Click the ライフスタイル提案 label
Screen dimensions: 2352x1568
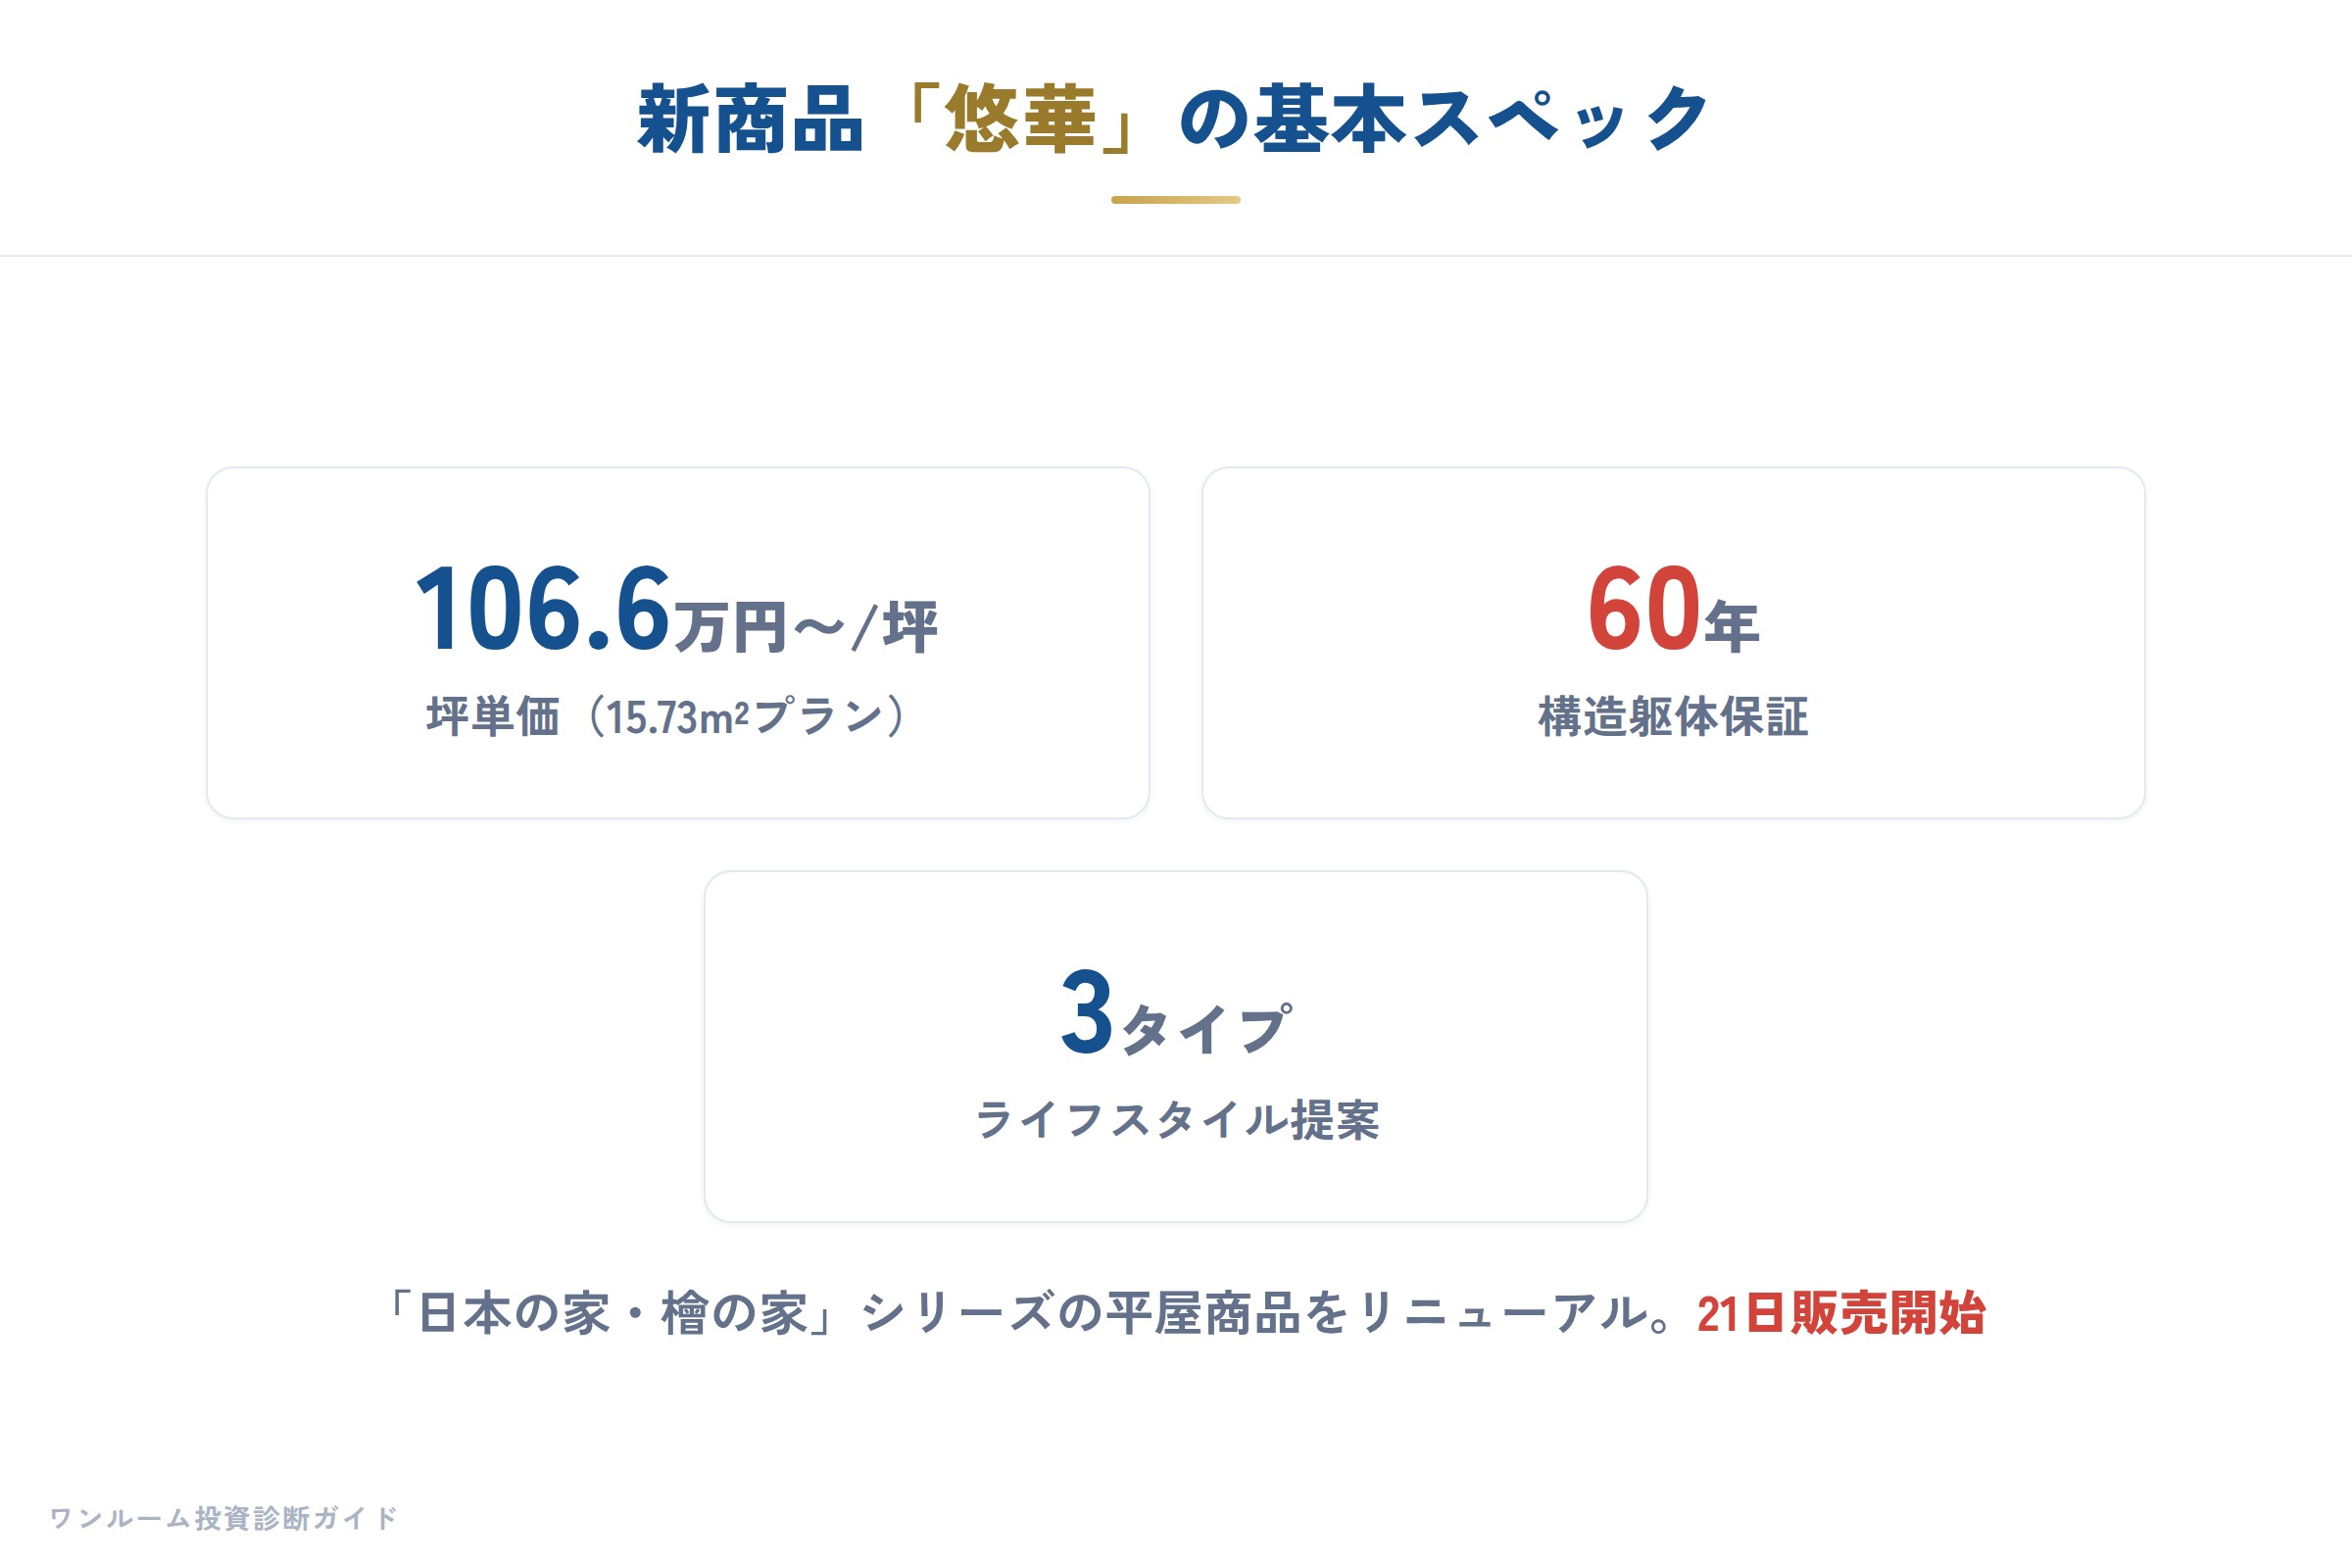pos(1177,1120)
